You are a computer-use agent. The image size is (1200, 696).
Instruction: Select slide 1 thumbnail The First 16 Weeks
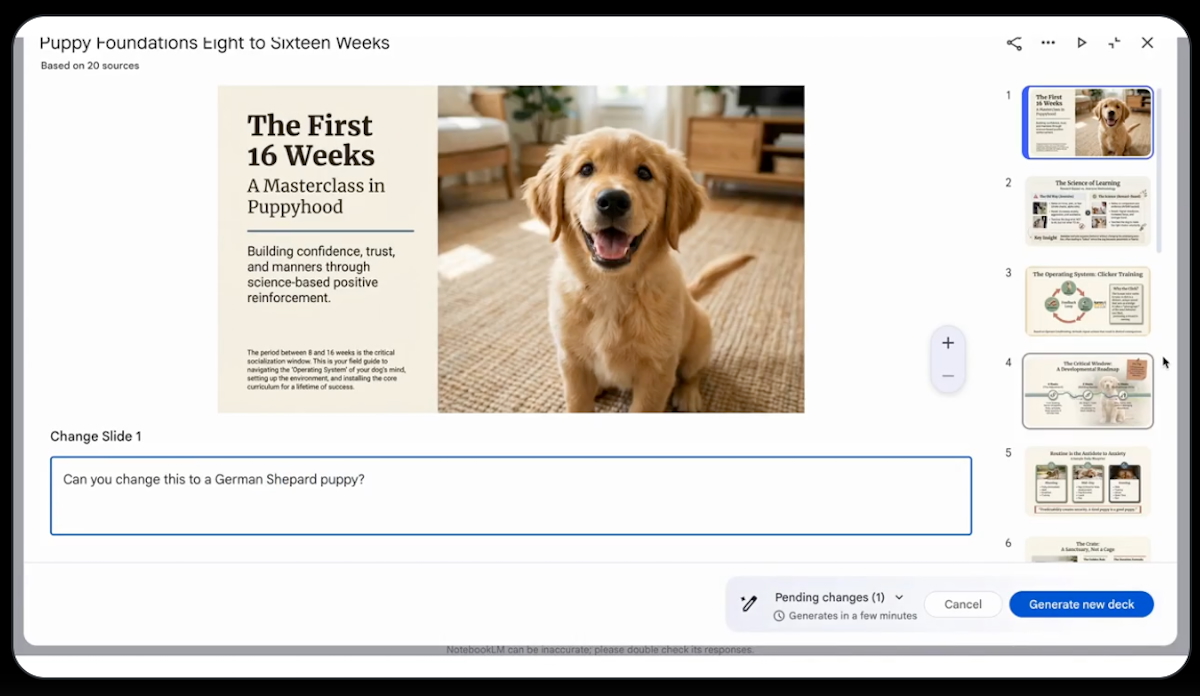pyautogui.click(x=1087, y=122)
